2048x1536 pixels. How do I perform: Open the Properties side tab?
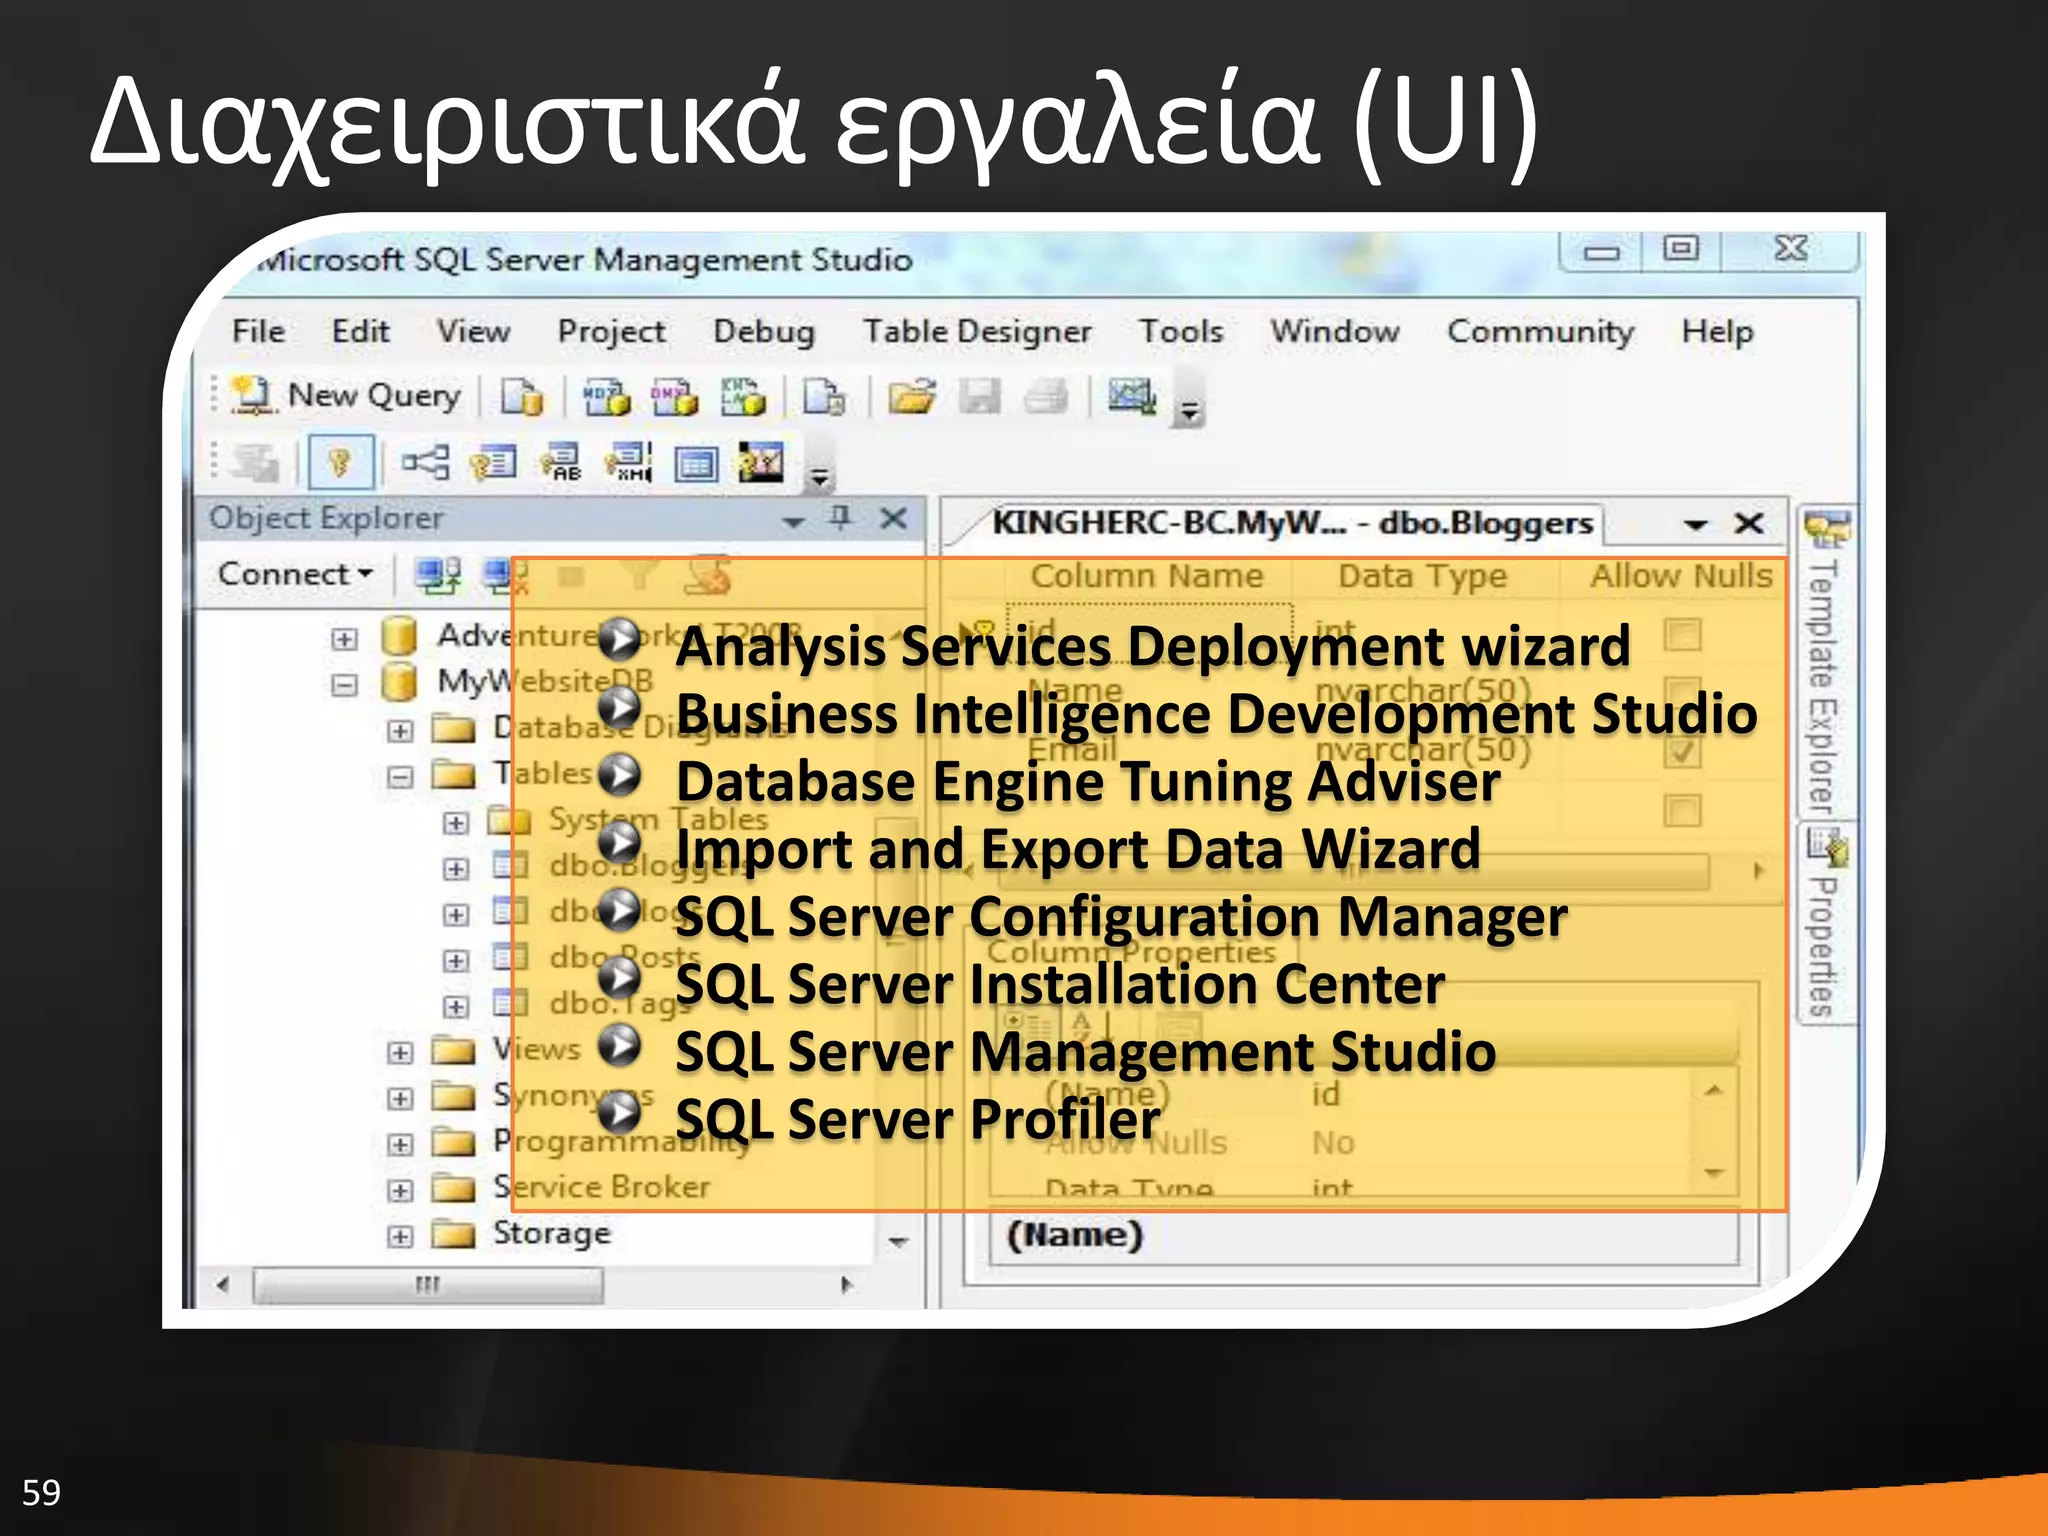[1825, 922]
